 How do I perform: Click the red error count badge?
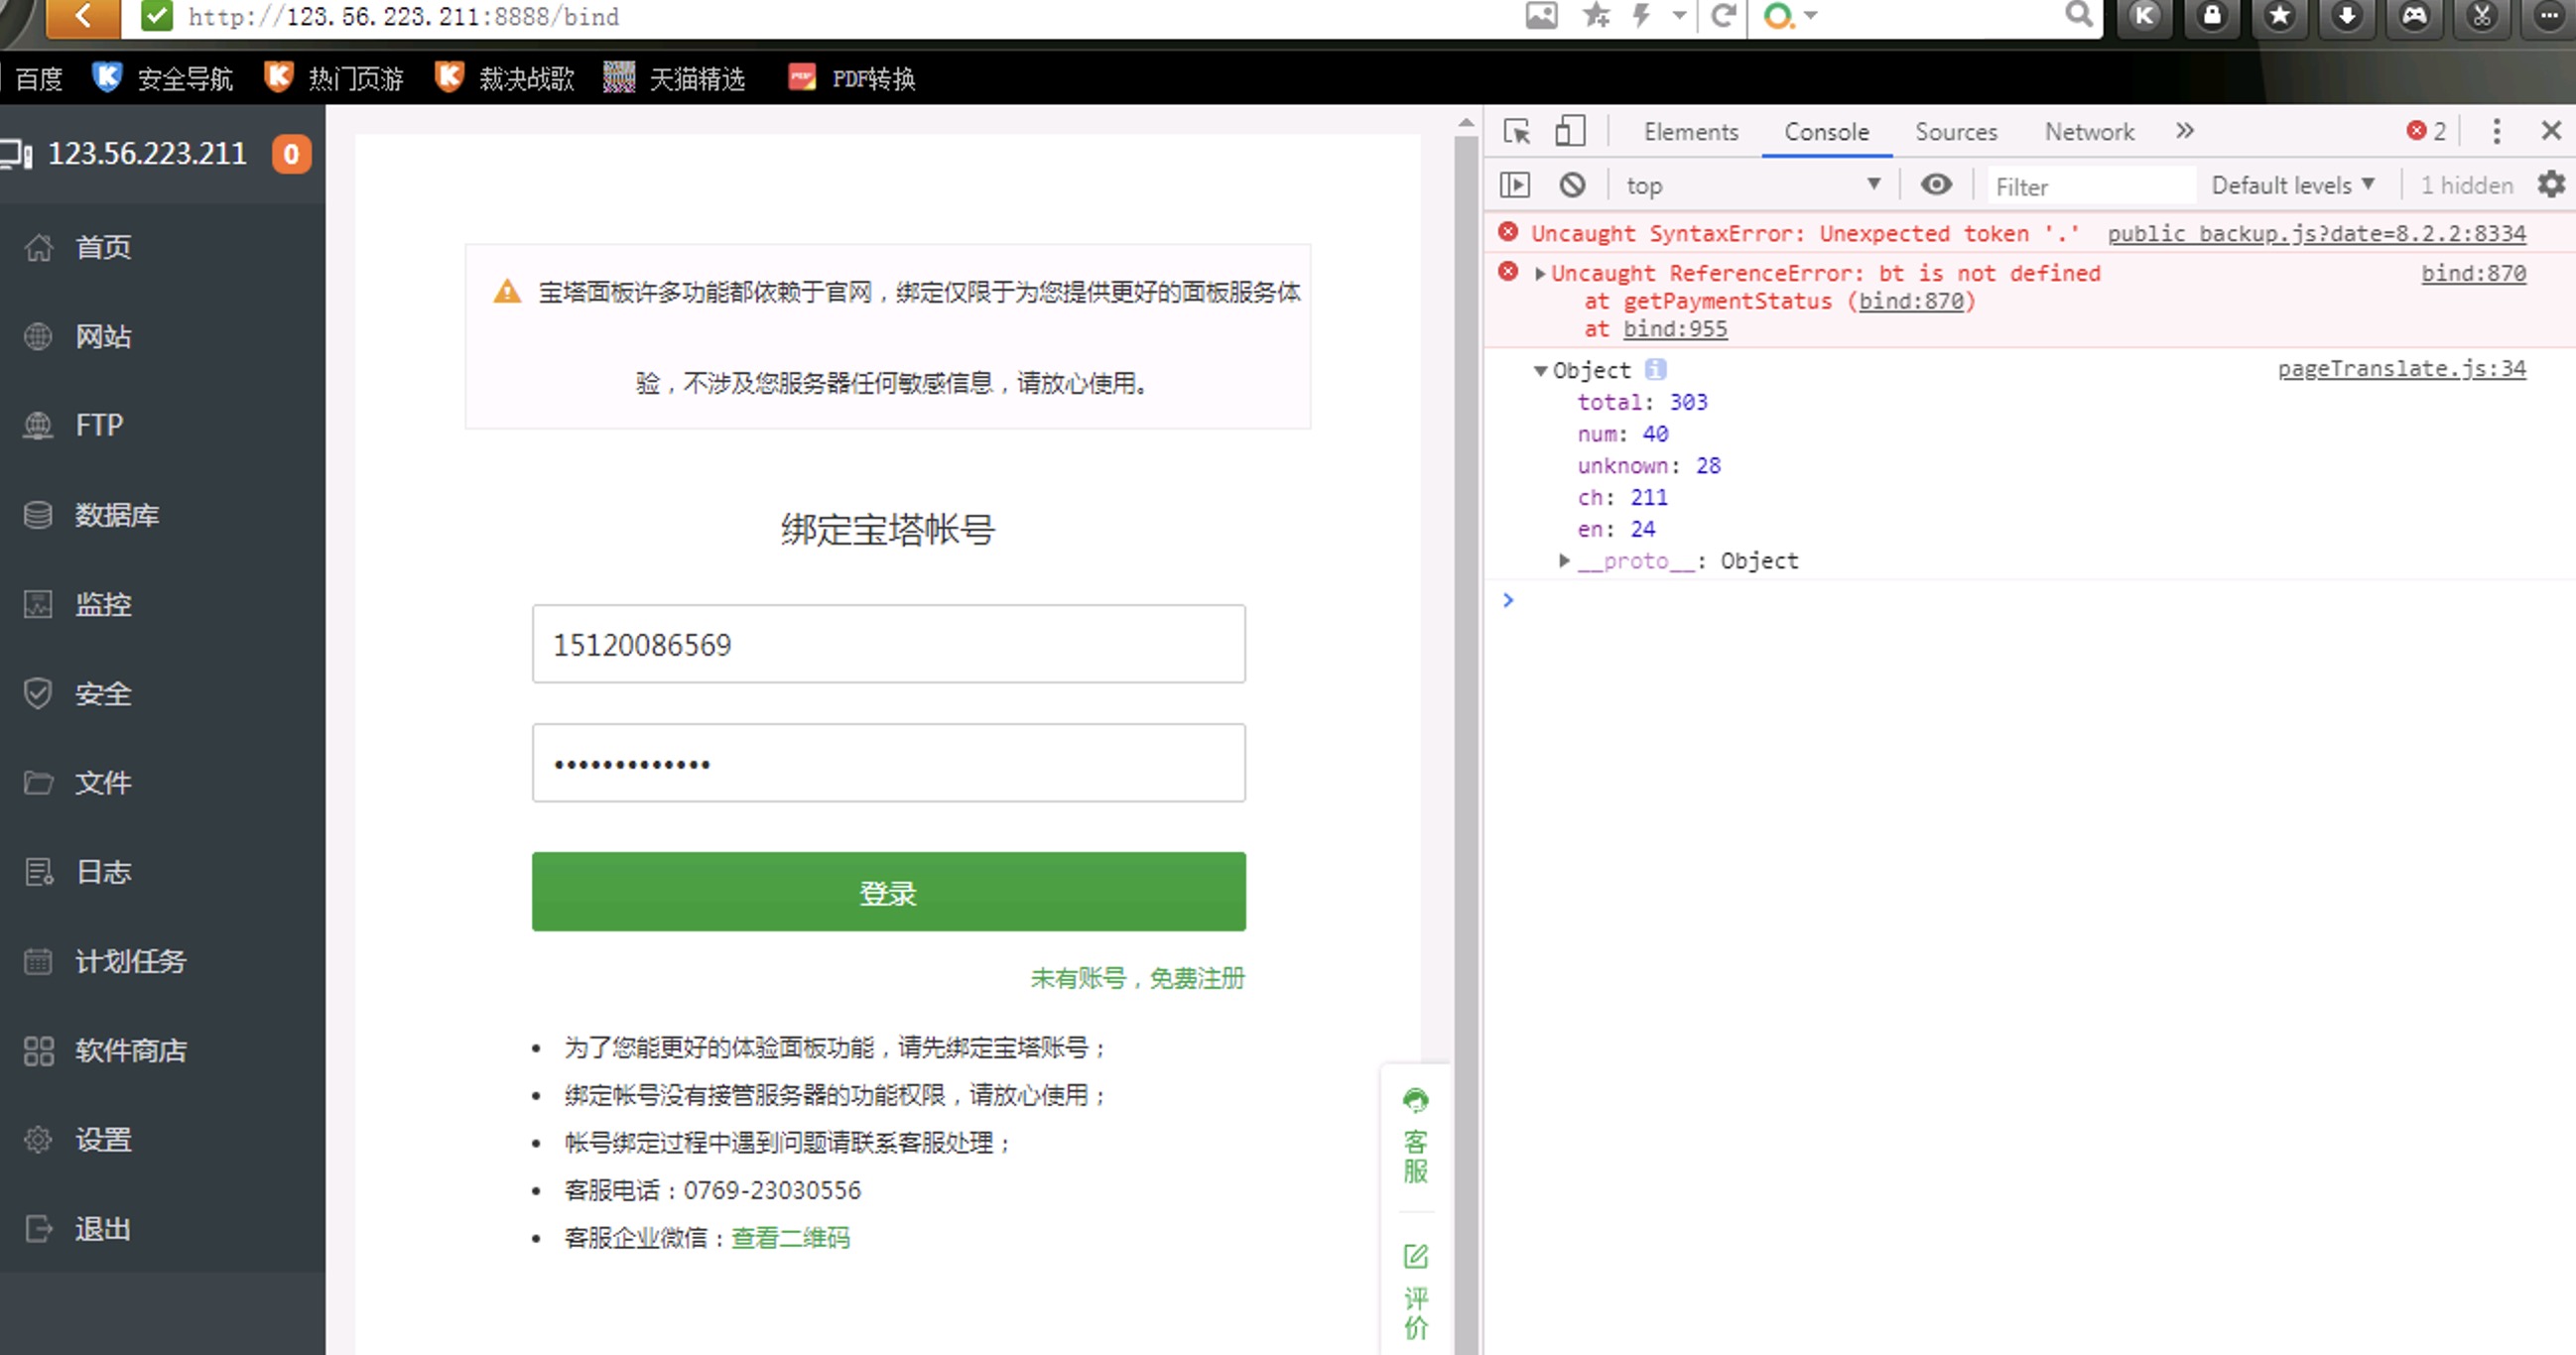pyautogui.click(x=2426, y=131)
